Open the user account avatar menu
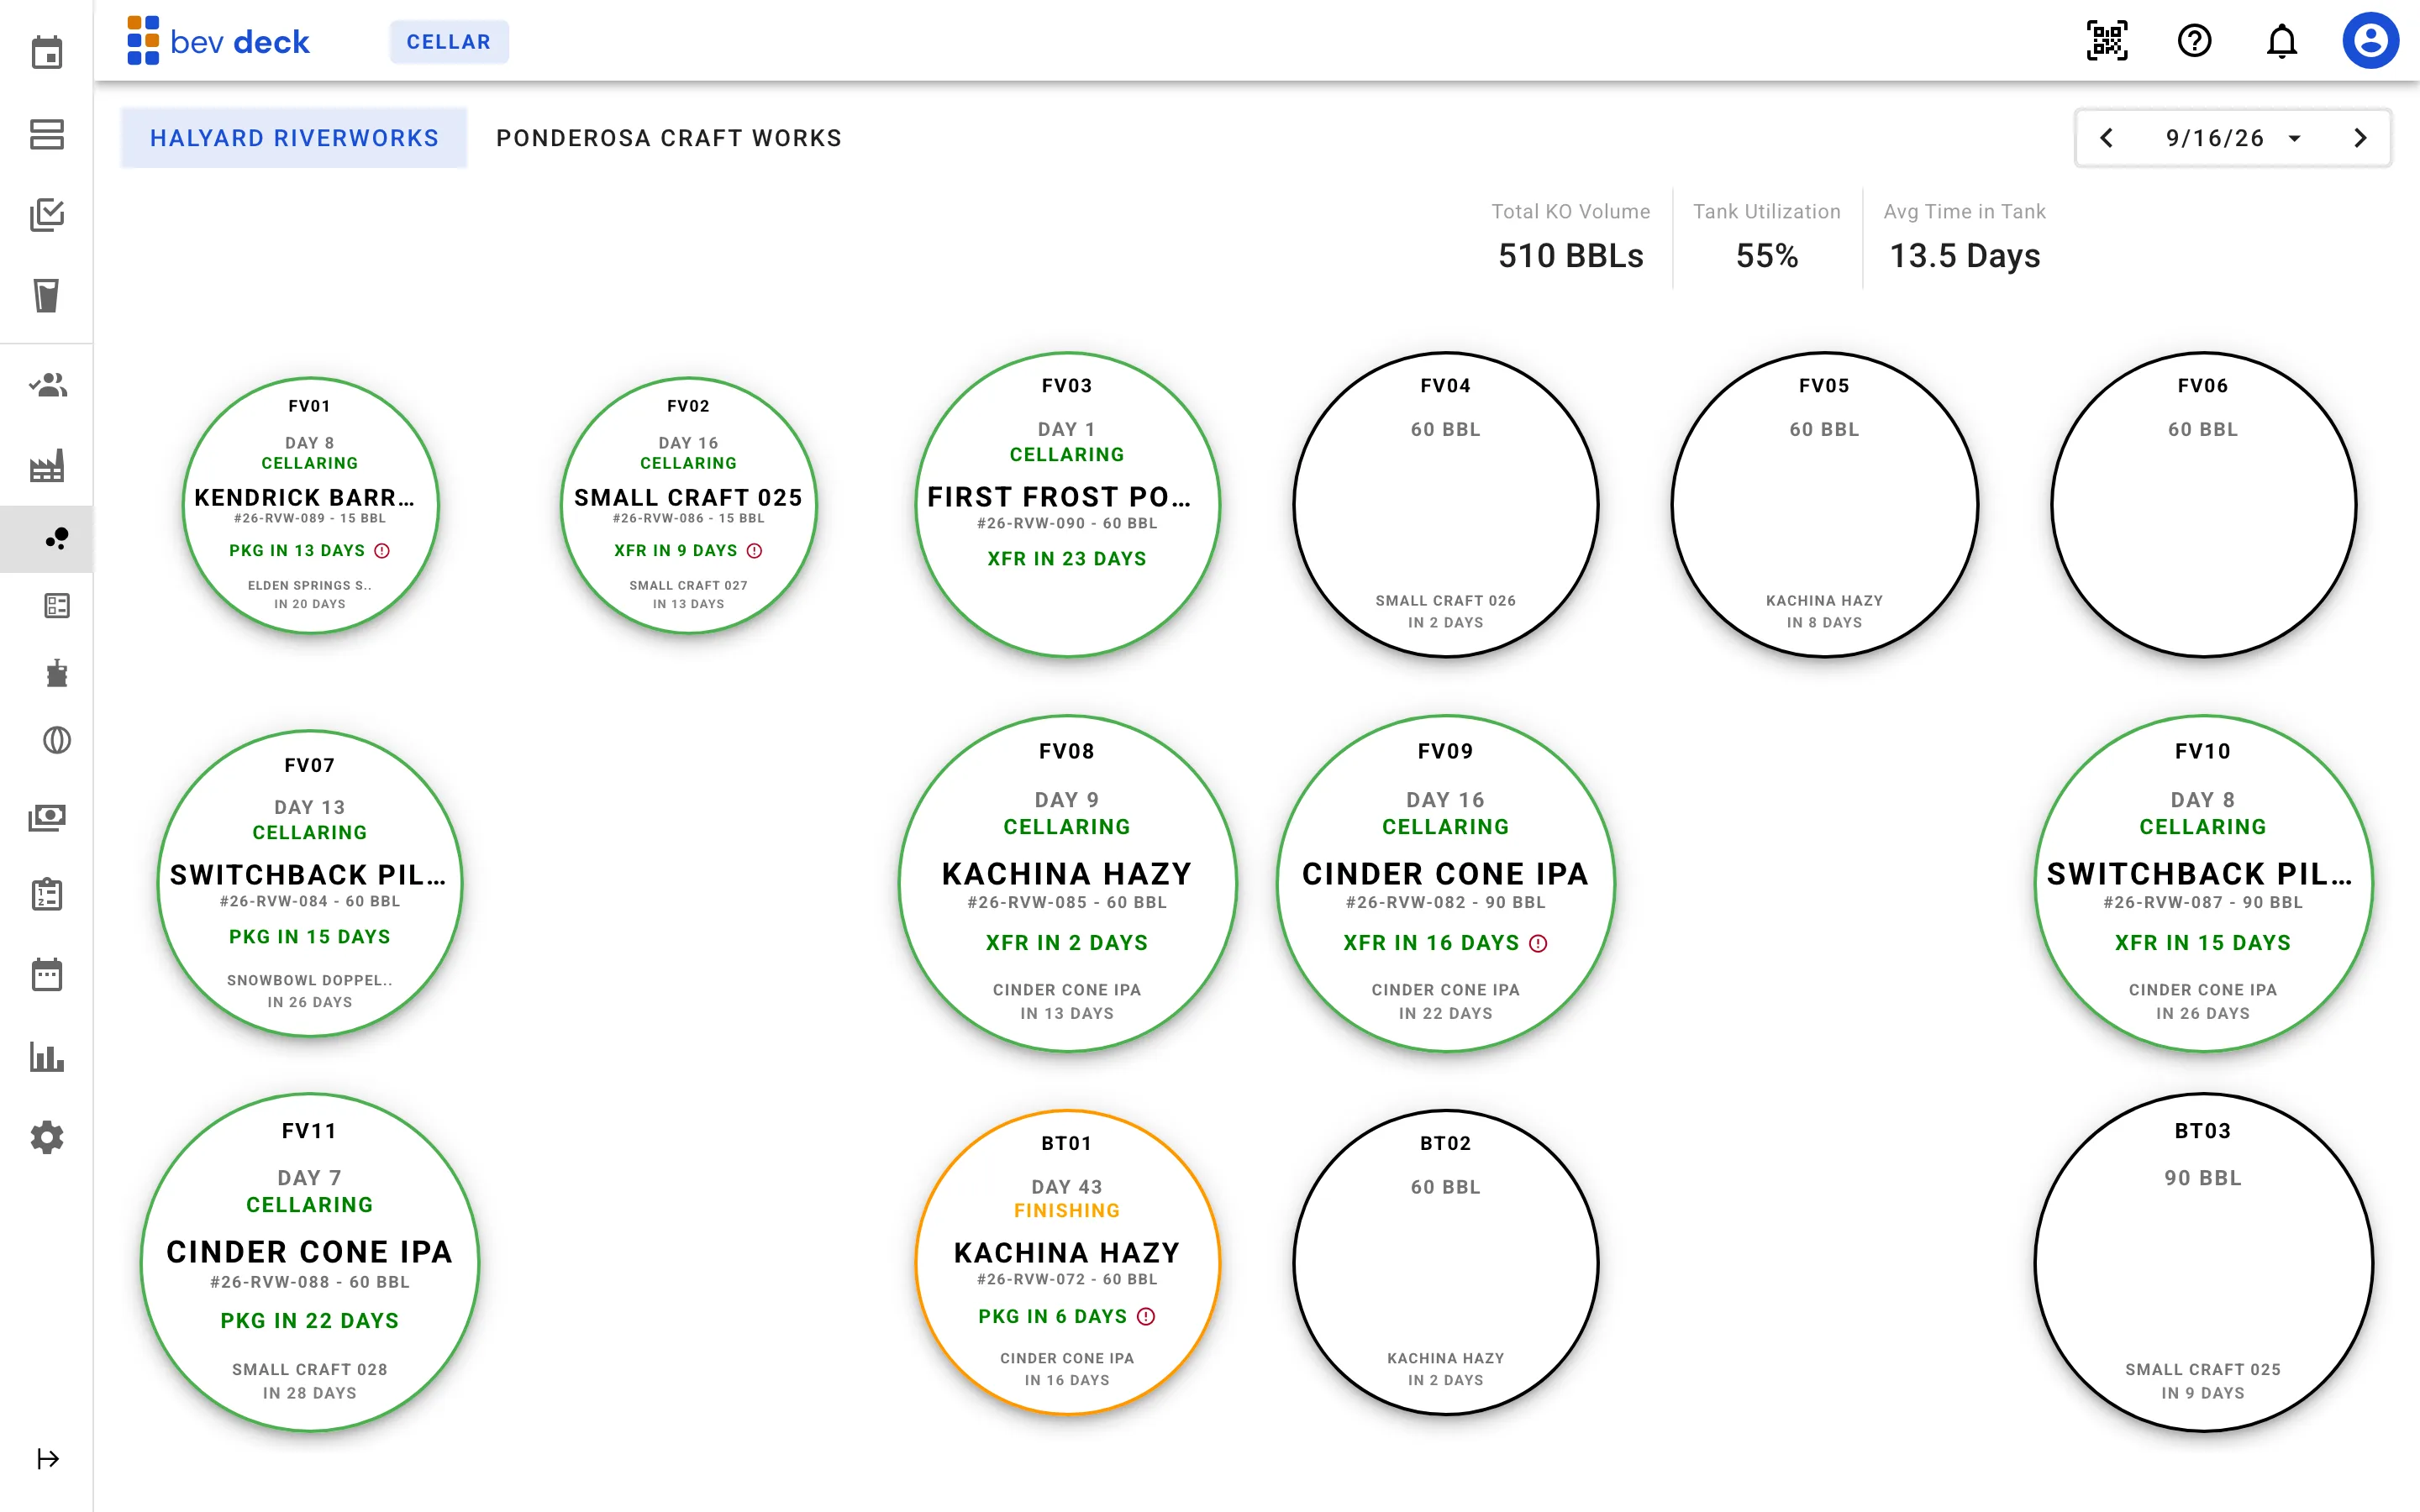 (2370, 41)
